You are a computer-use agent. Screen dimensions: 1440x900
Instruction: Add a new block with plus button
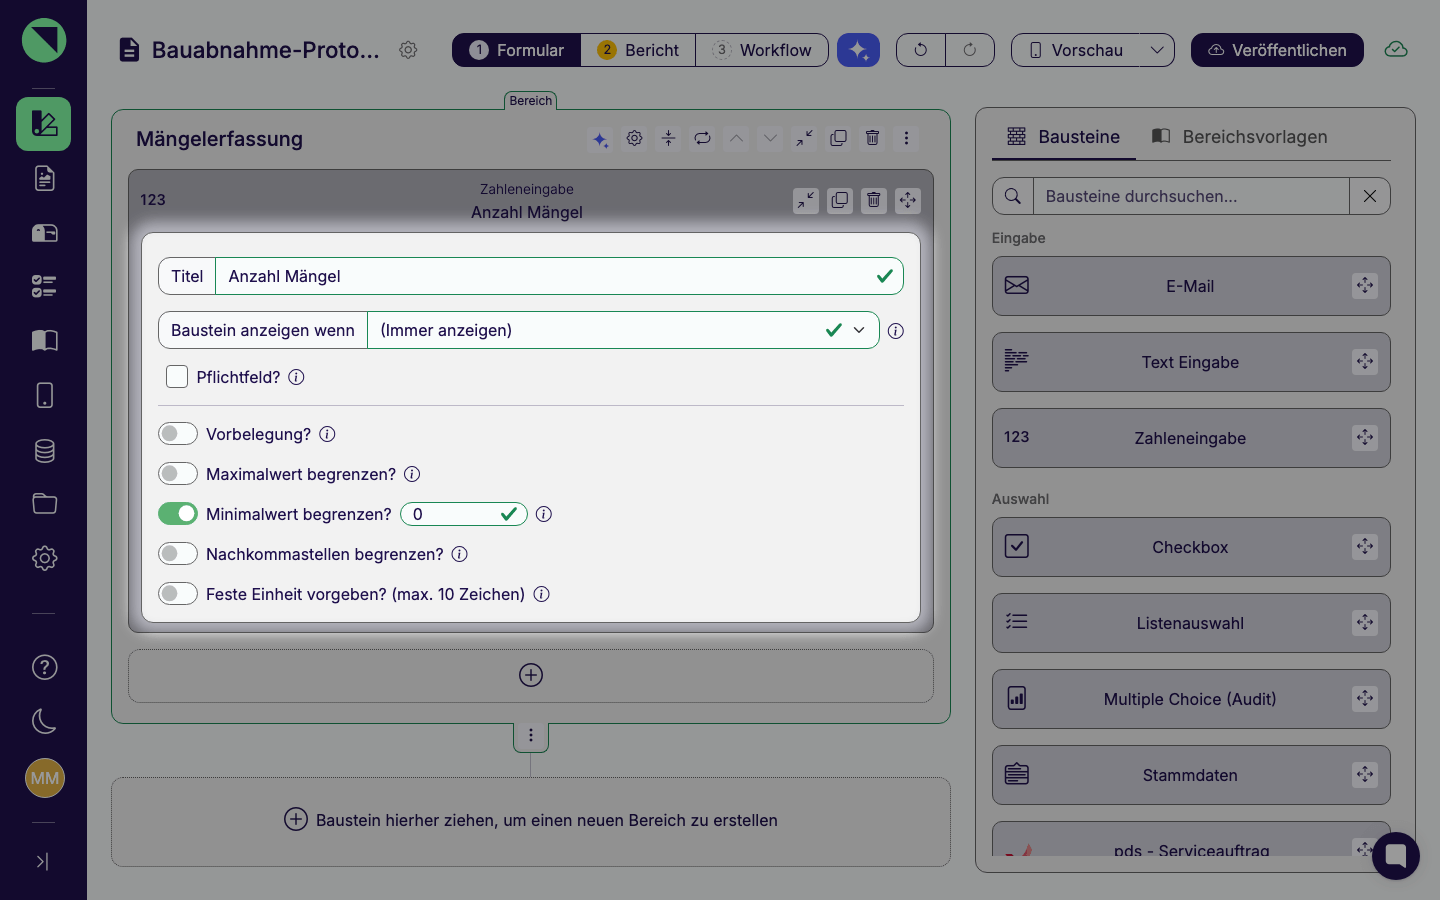[531, 675]
